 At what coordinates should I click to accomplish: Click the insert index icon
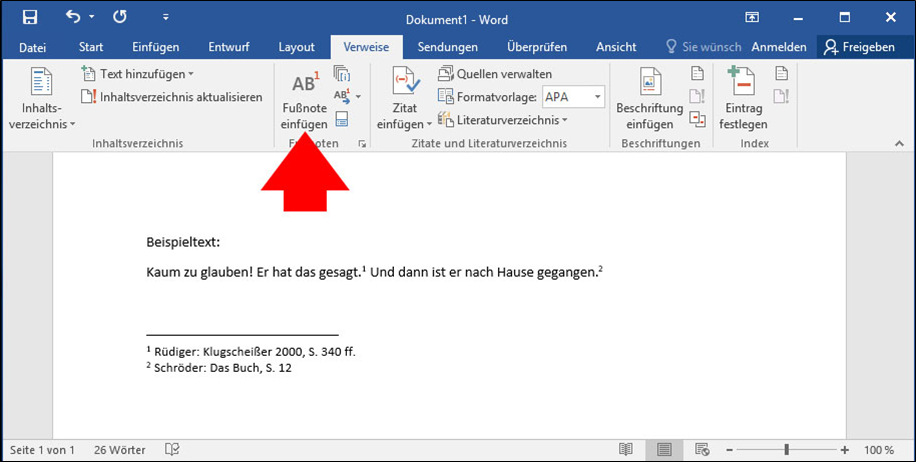782,74
